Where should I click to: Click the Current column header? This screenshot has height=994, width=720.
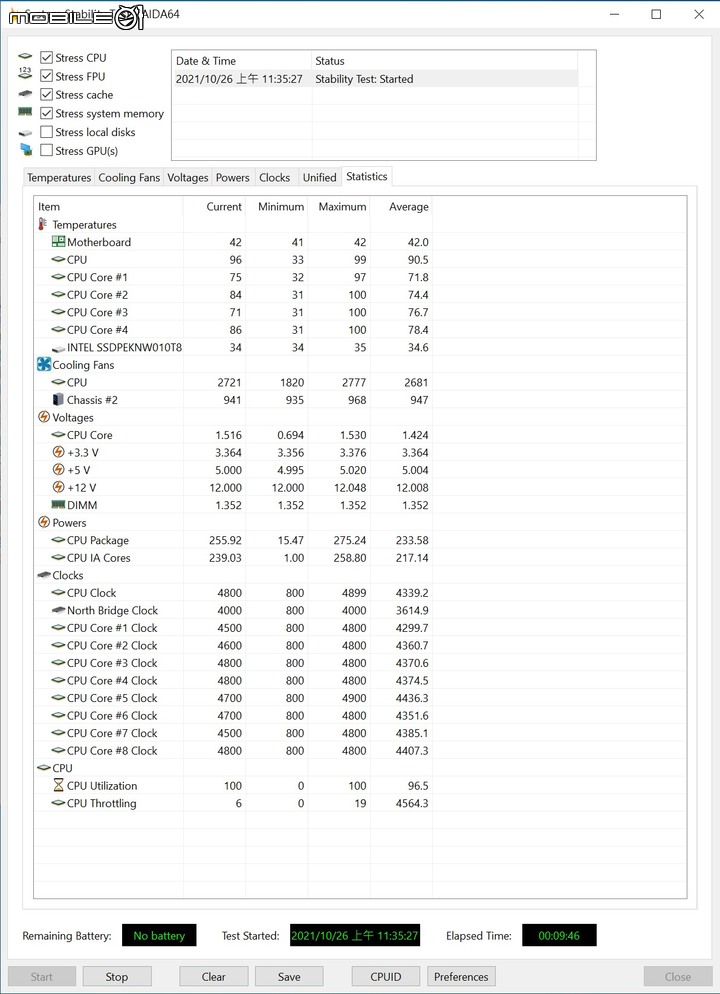[214, 207]
